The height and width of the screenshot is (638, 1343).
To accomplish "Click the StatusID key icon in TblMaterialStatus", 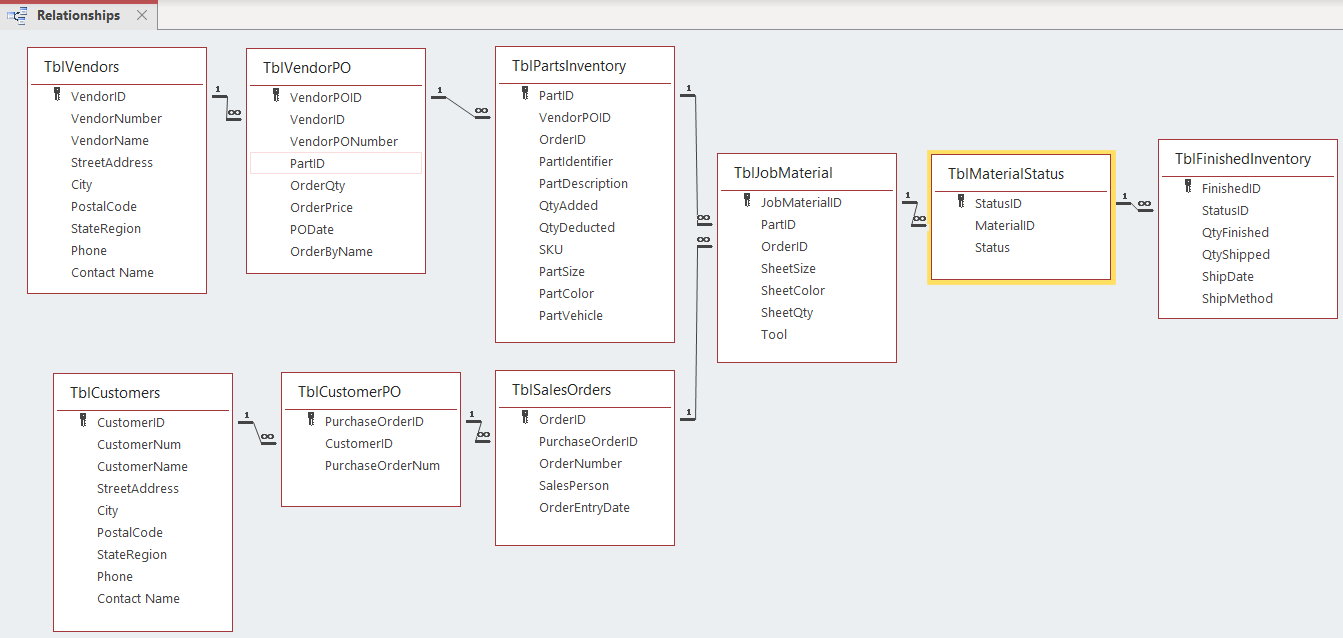I will click(x=961, y=203).
